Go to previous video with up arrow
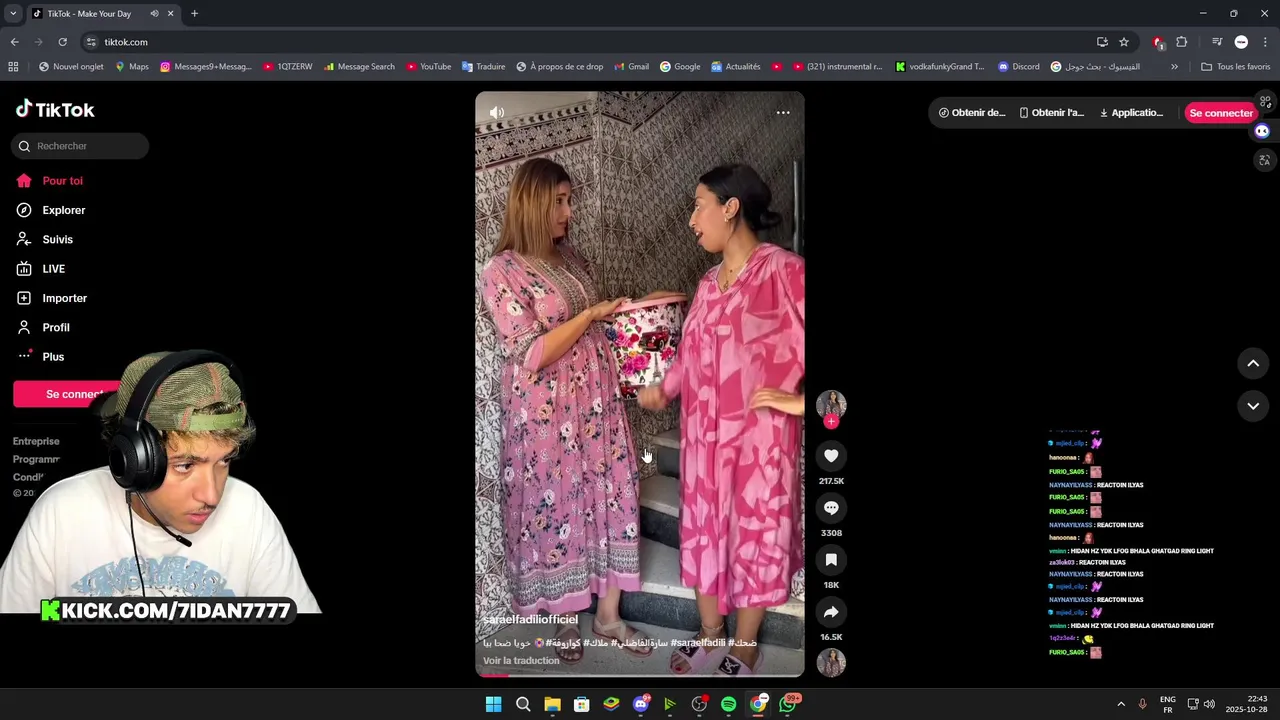The width and height of the screenshot is (1280, 720). click(x=1253, y=364)
